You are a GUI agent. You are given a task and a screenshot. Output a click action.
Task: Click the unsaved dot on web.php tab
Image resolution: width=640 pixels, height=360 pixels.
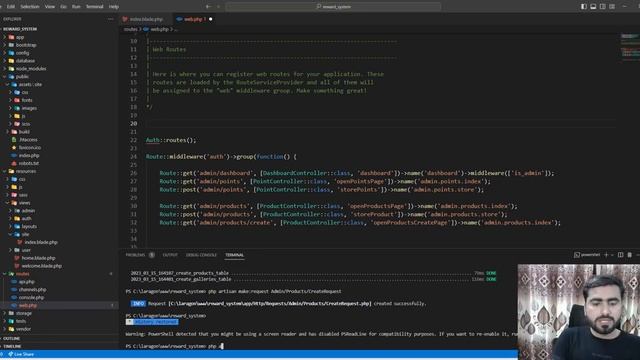point(211,19)
